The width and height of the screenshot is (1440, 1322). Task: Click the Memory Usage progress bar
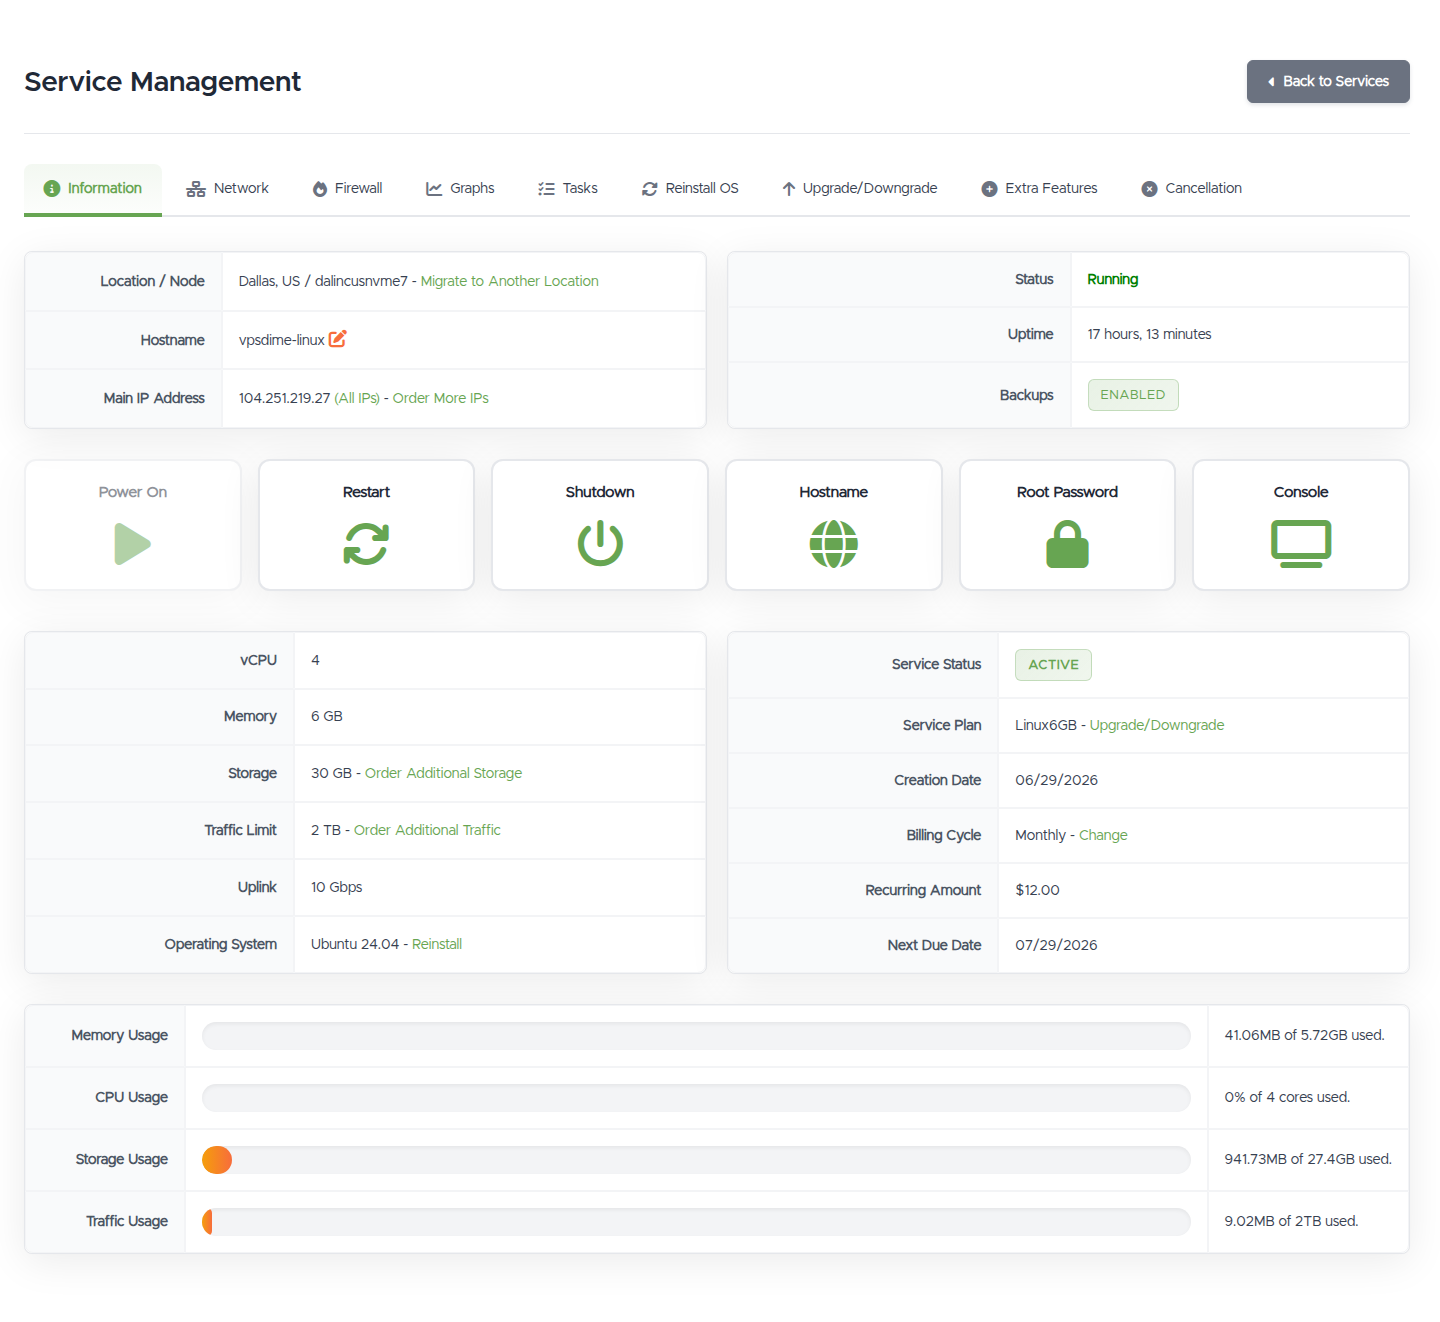pos(696,1036)
